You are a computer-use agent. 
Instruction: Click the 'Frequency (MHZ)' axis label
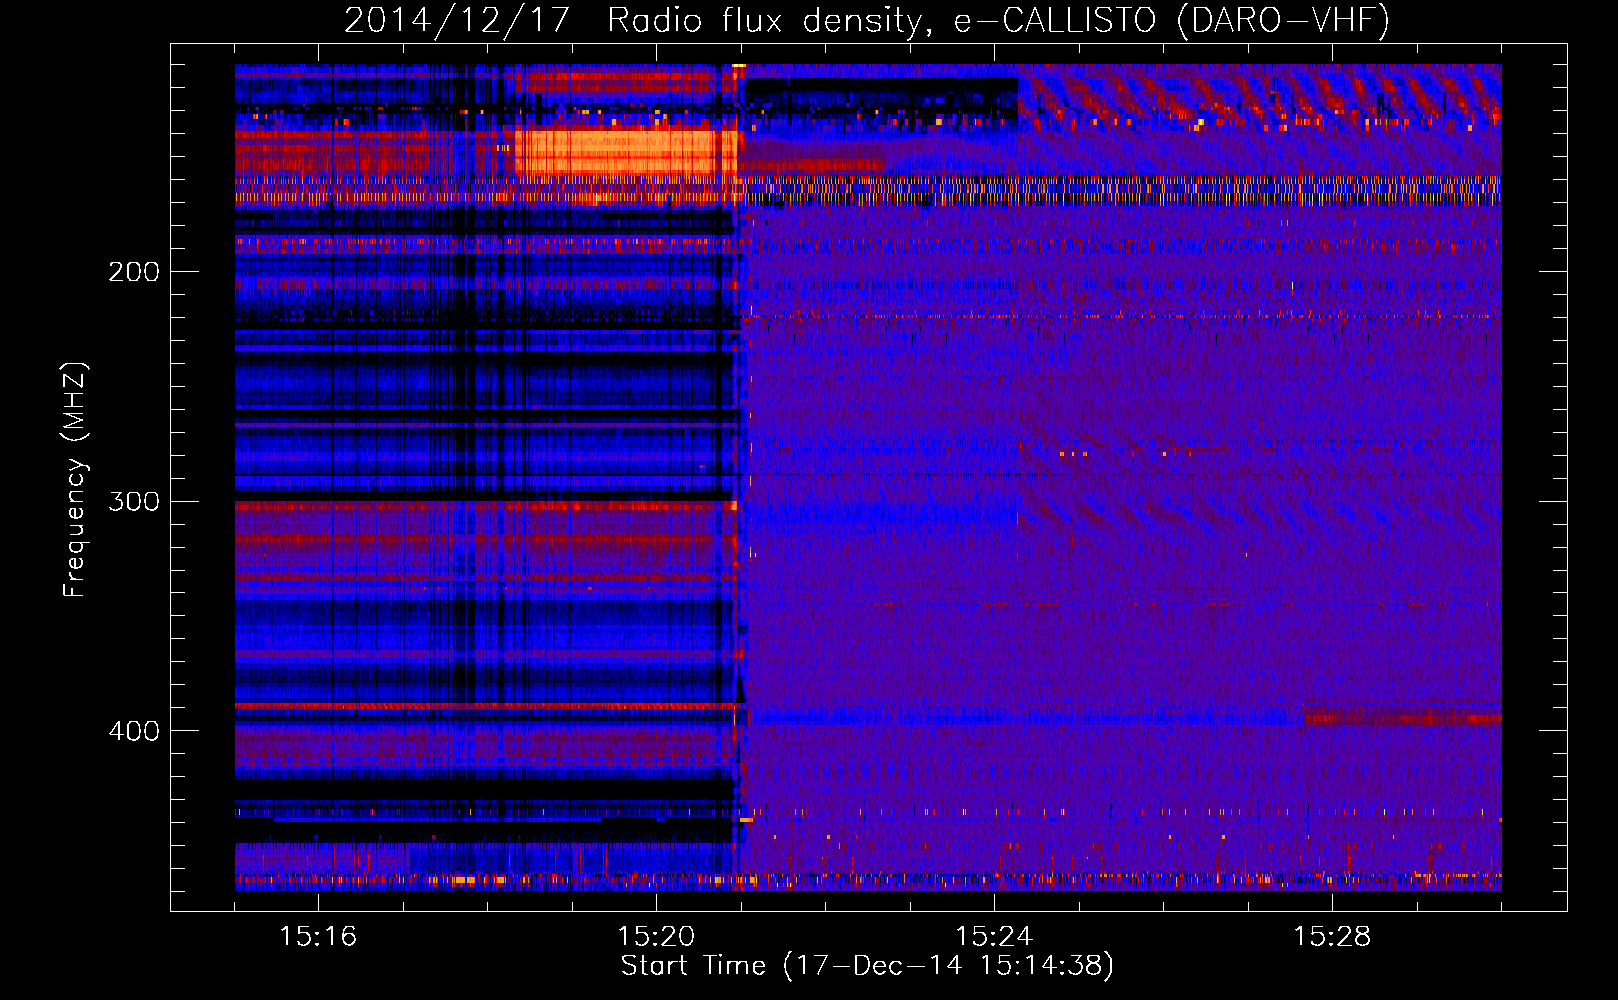75,480
